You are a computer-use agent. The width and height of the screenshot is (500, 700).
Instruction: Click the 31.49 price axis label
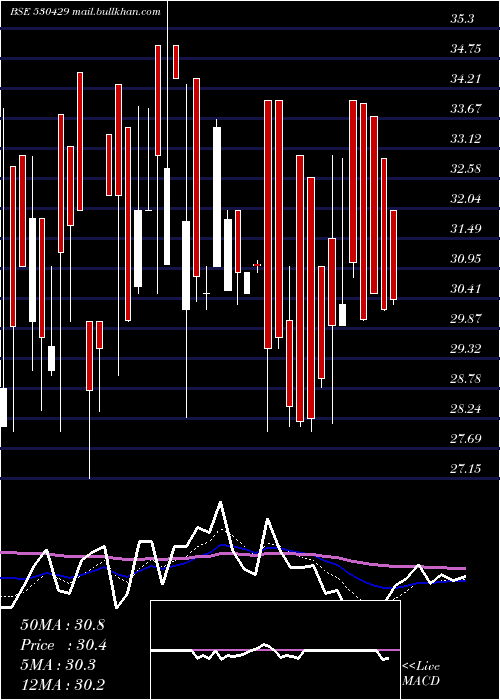point(466,229)
